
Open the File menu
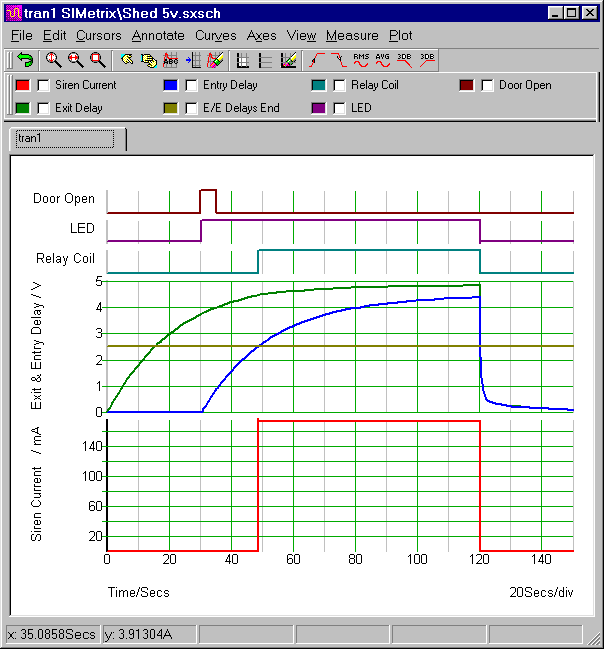point(22,36)
